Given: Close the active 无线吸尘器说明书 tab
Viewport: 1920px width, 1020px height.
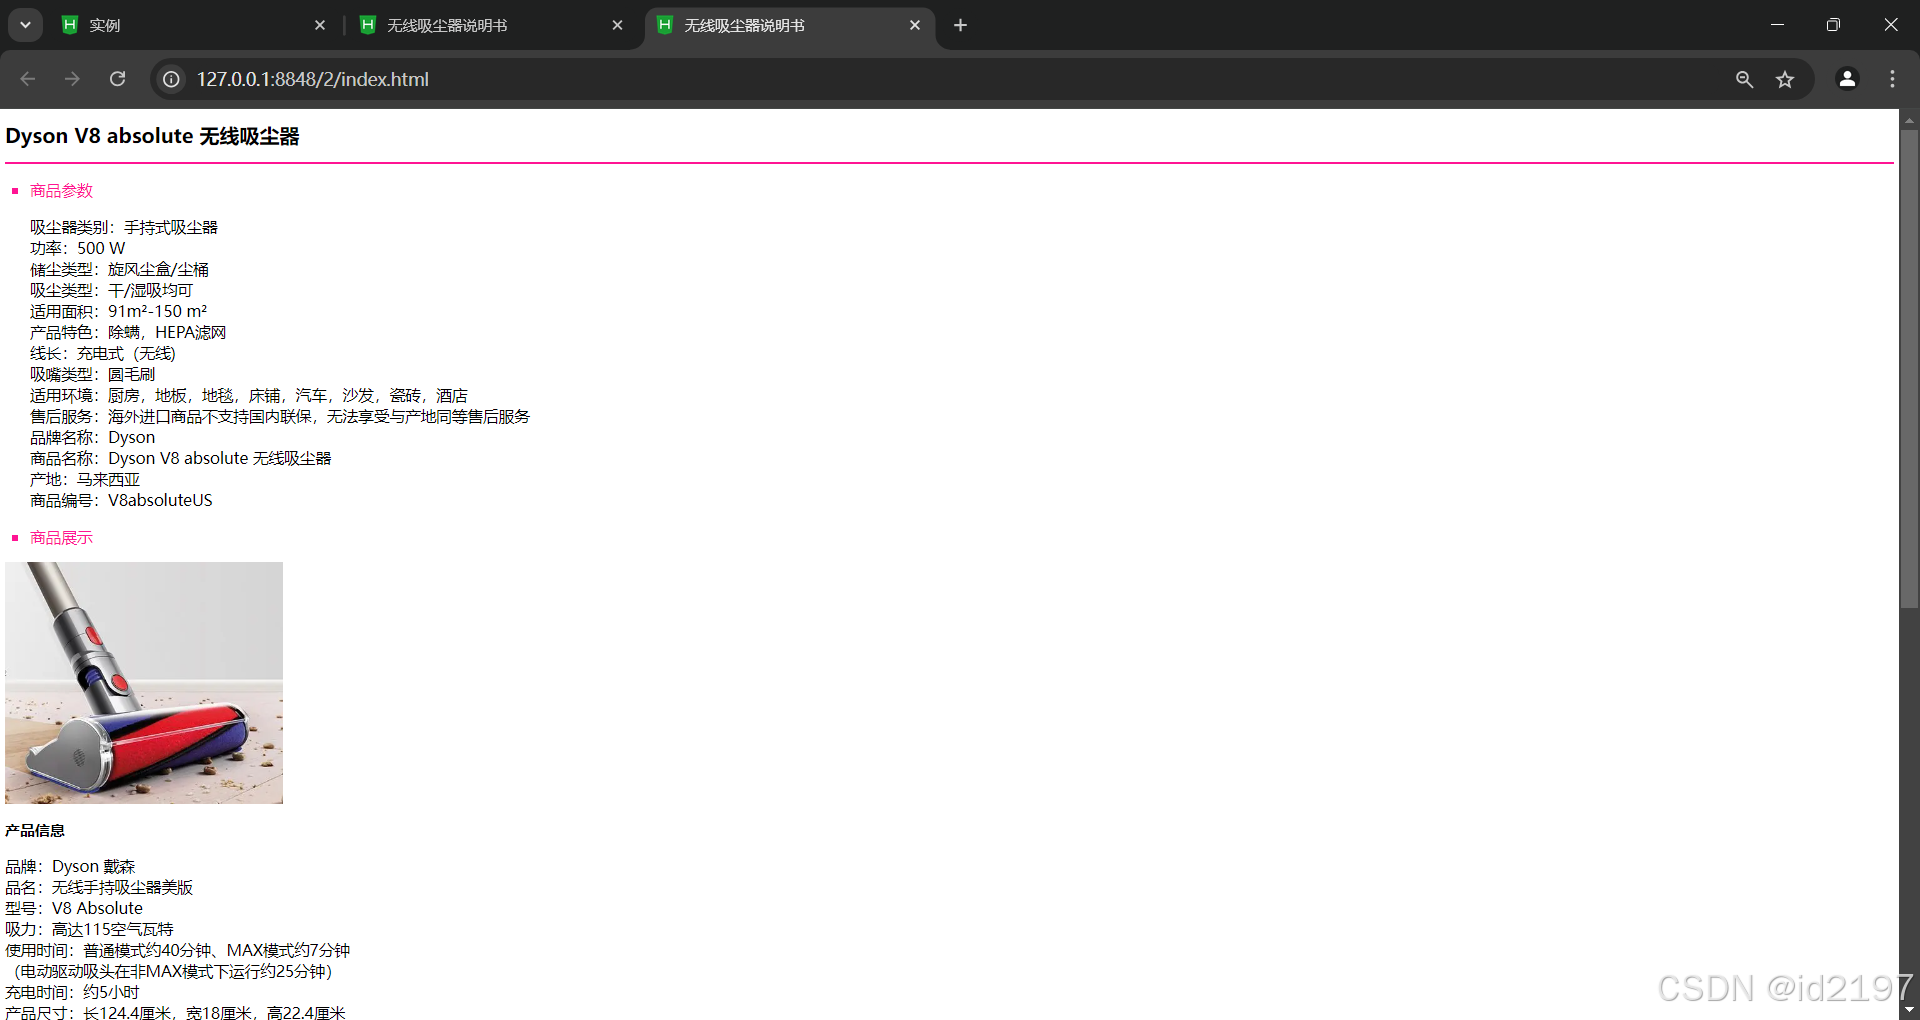Looking at the screenshot, I should pyautogui.click(x=915, y=25).
